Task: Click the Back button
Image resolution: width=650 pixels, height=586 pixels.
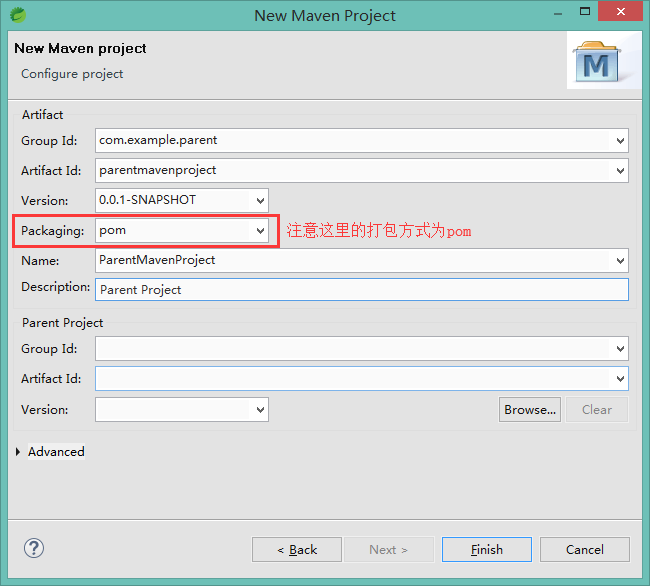Action: click(297, 550)
